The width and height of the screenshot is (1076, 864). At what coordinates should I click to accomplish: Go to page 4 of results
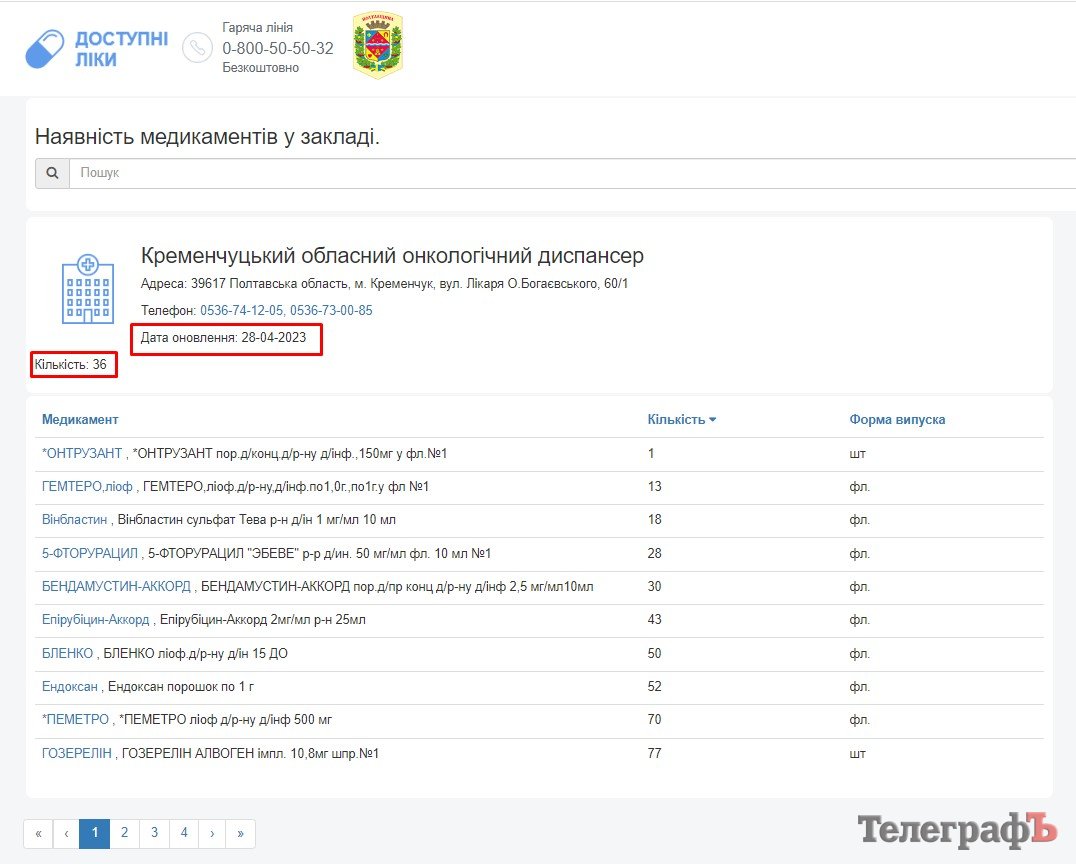pos(184,833)
